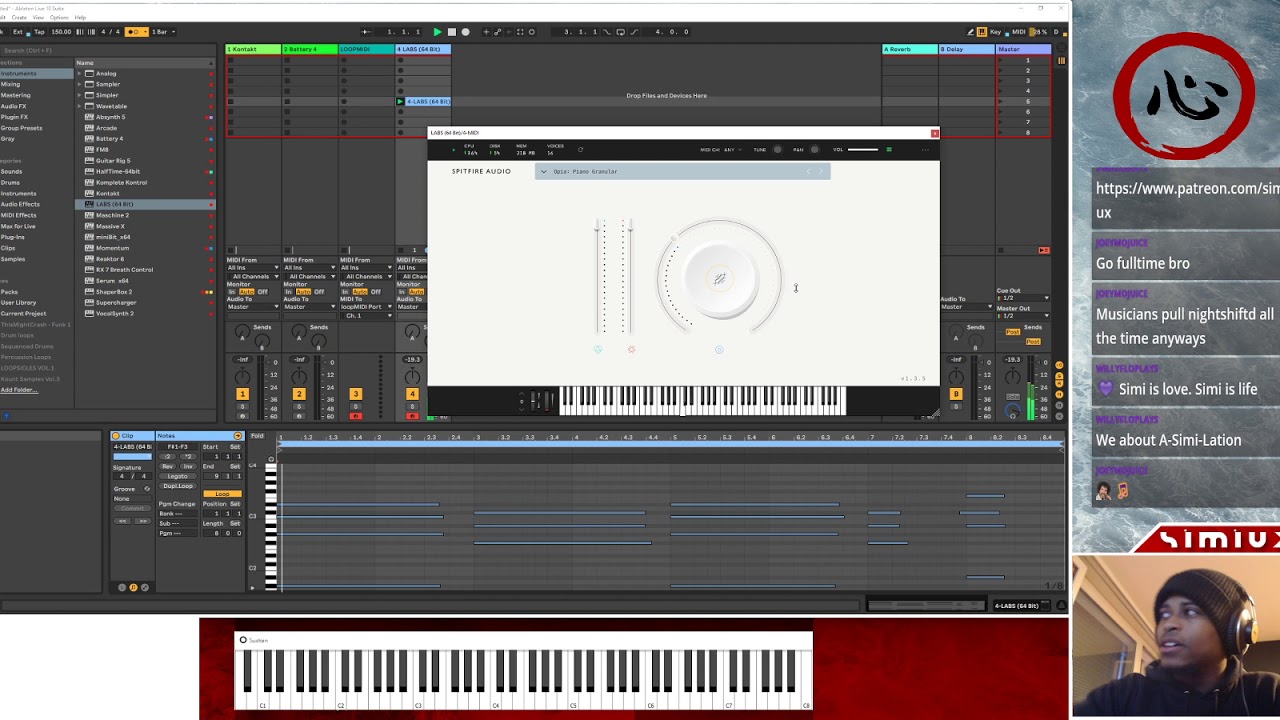This screenshot has height=720, width=1280.
Task: Click the session record circle icon
Action: click(531, 32)
